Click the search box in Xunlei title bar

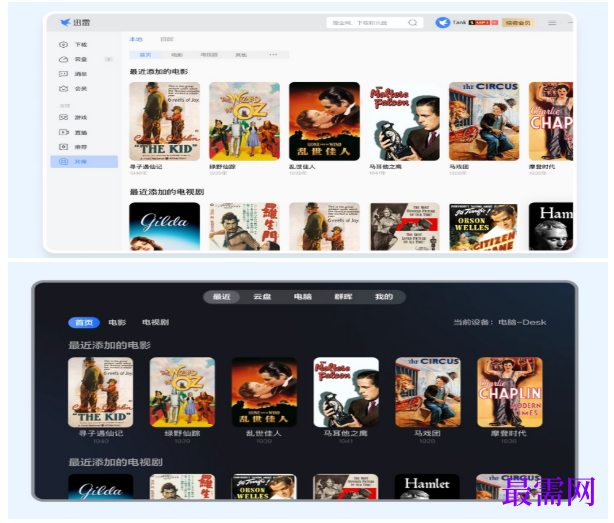click(x=375, y=23)
